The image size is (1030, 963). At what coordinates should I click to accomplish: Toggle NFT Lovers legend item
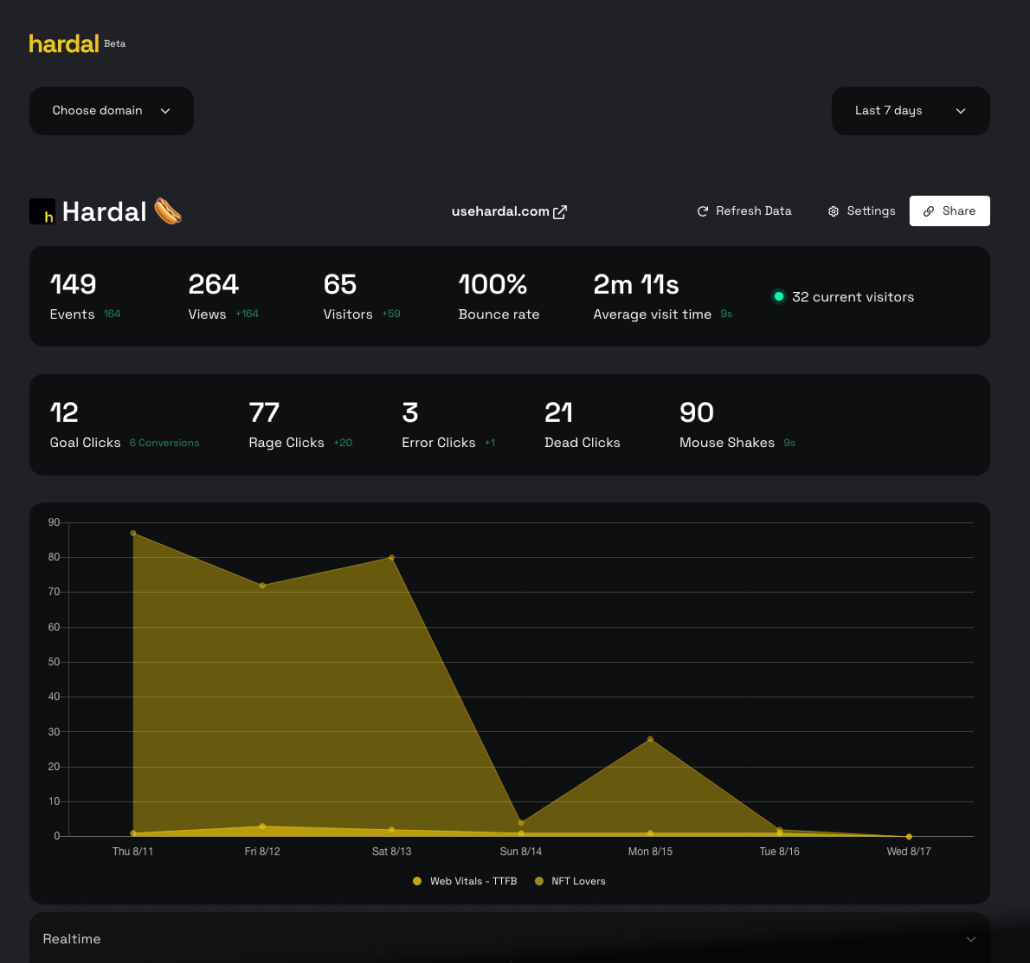570,881
